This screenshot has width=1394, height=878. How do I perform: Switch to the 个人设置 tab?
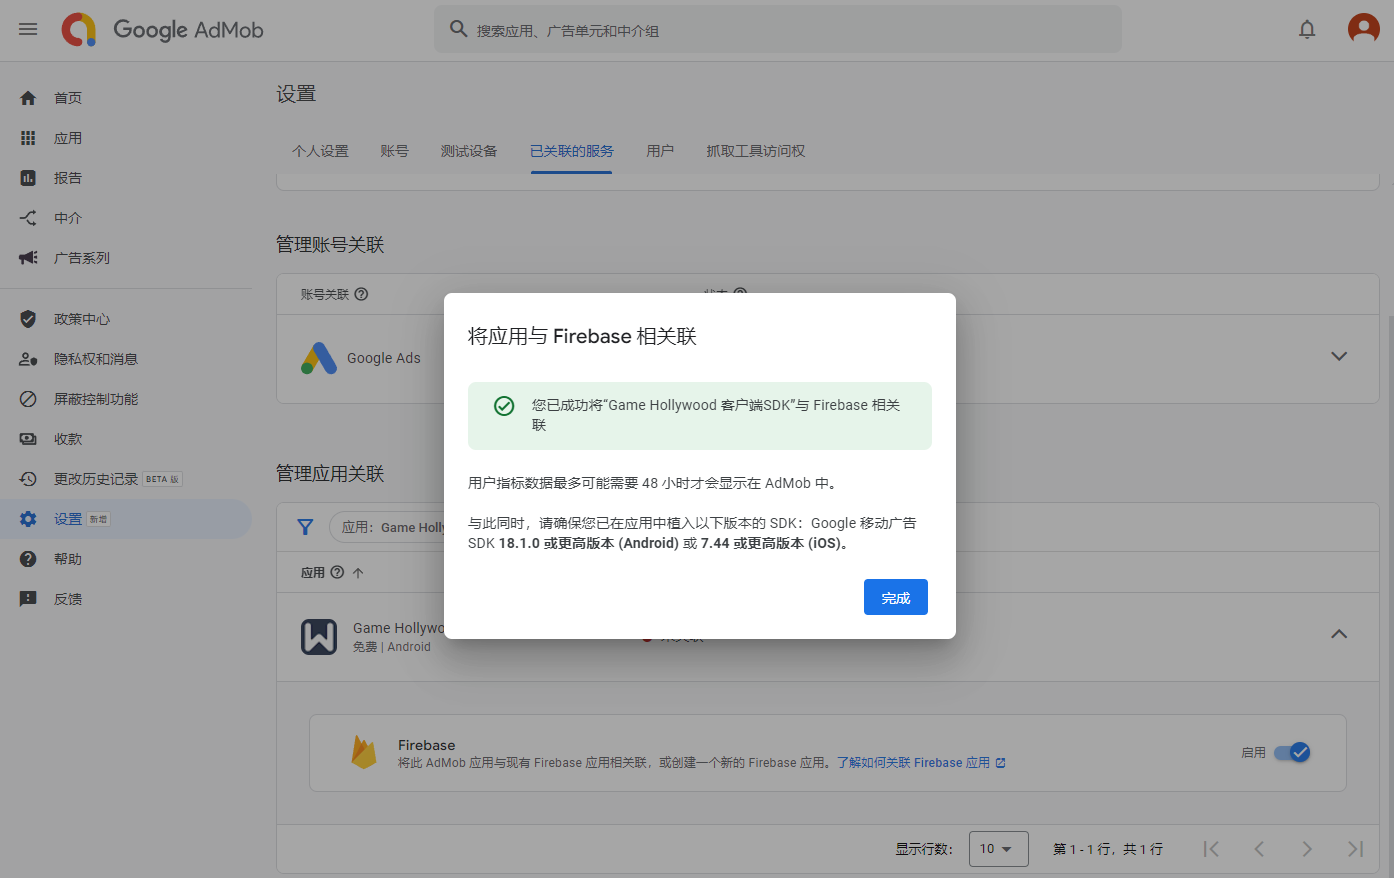click(320, 151)
